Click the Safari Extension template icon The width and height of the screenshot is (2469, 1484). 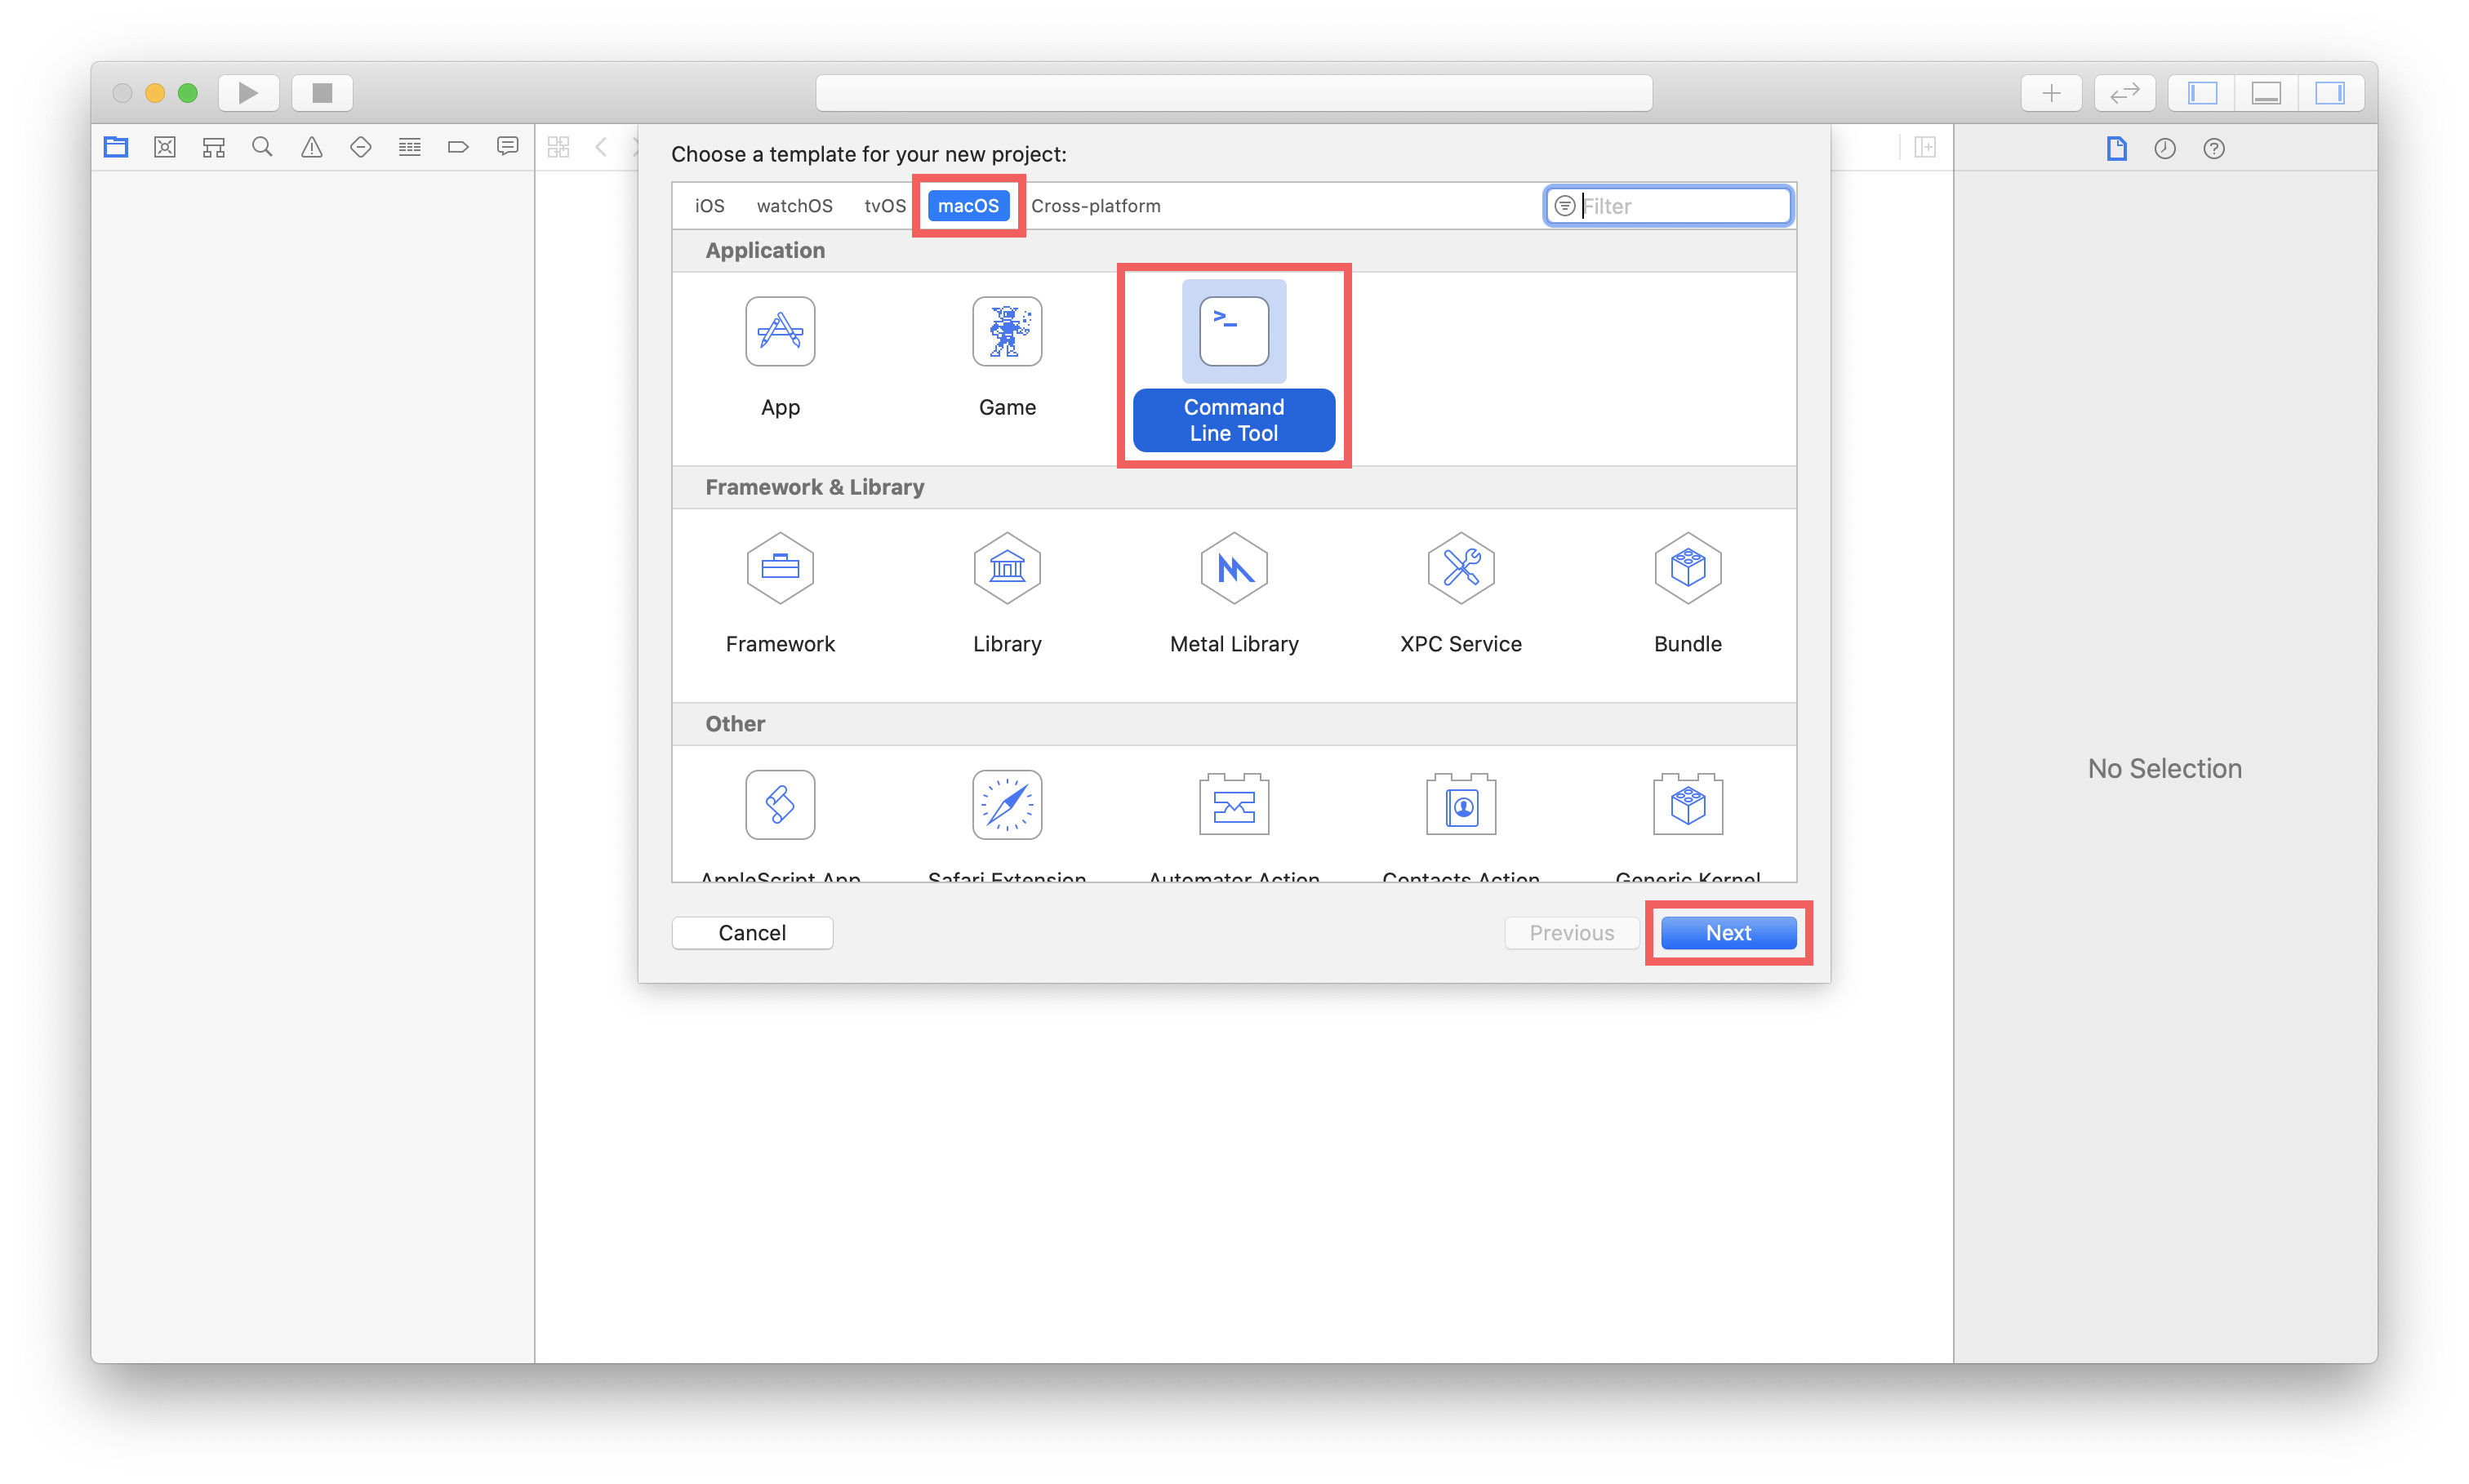(x=1006, y=805)
